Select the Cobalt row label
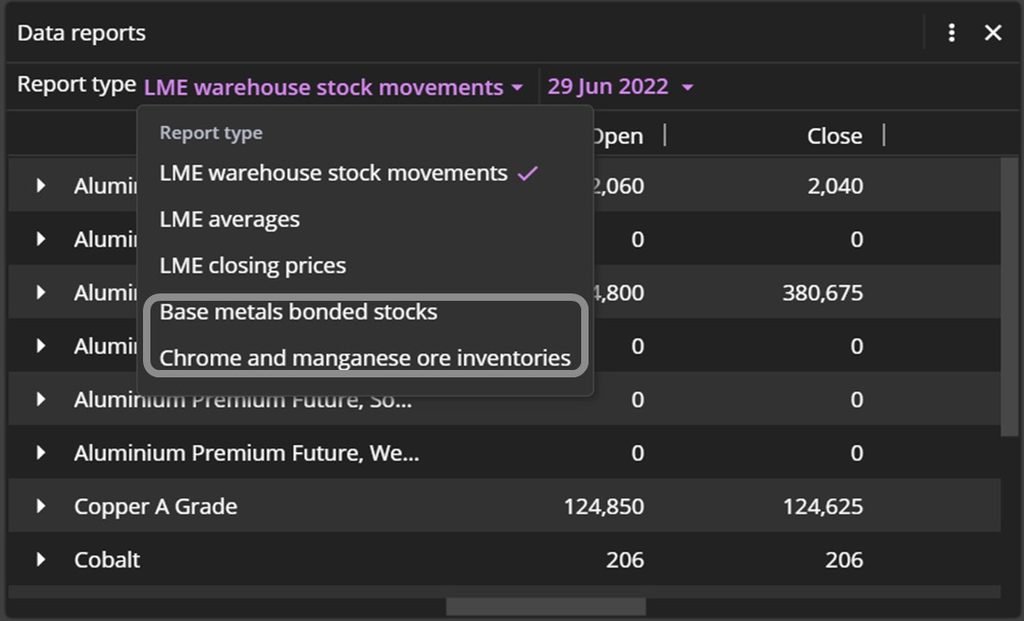 pyautogui.click(x=107, y=560)
